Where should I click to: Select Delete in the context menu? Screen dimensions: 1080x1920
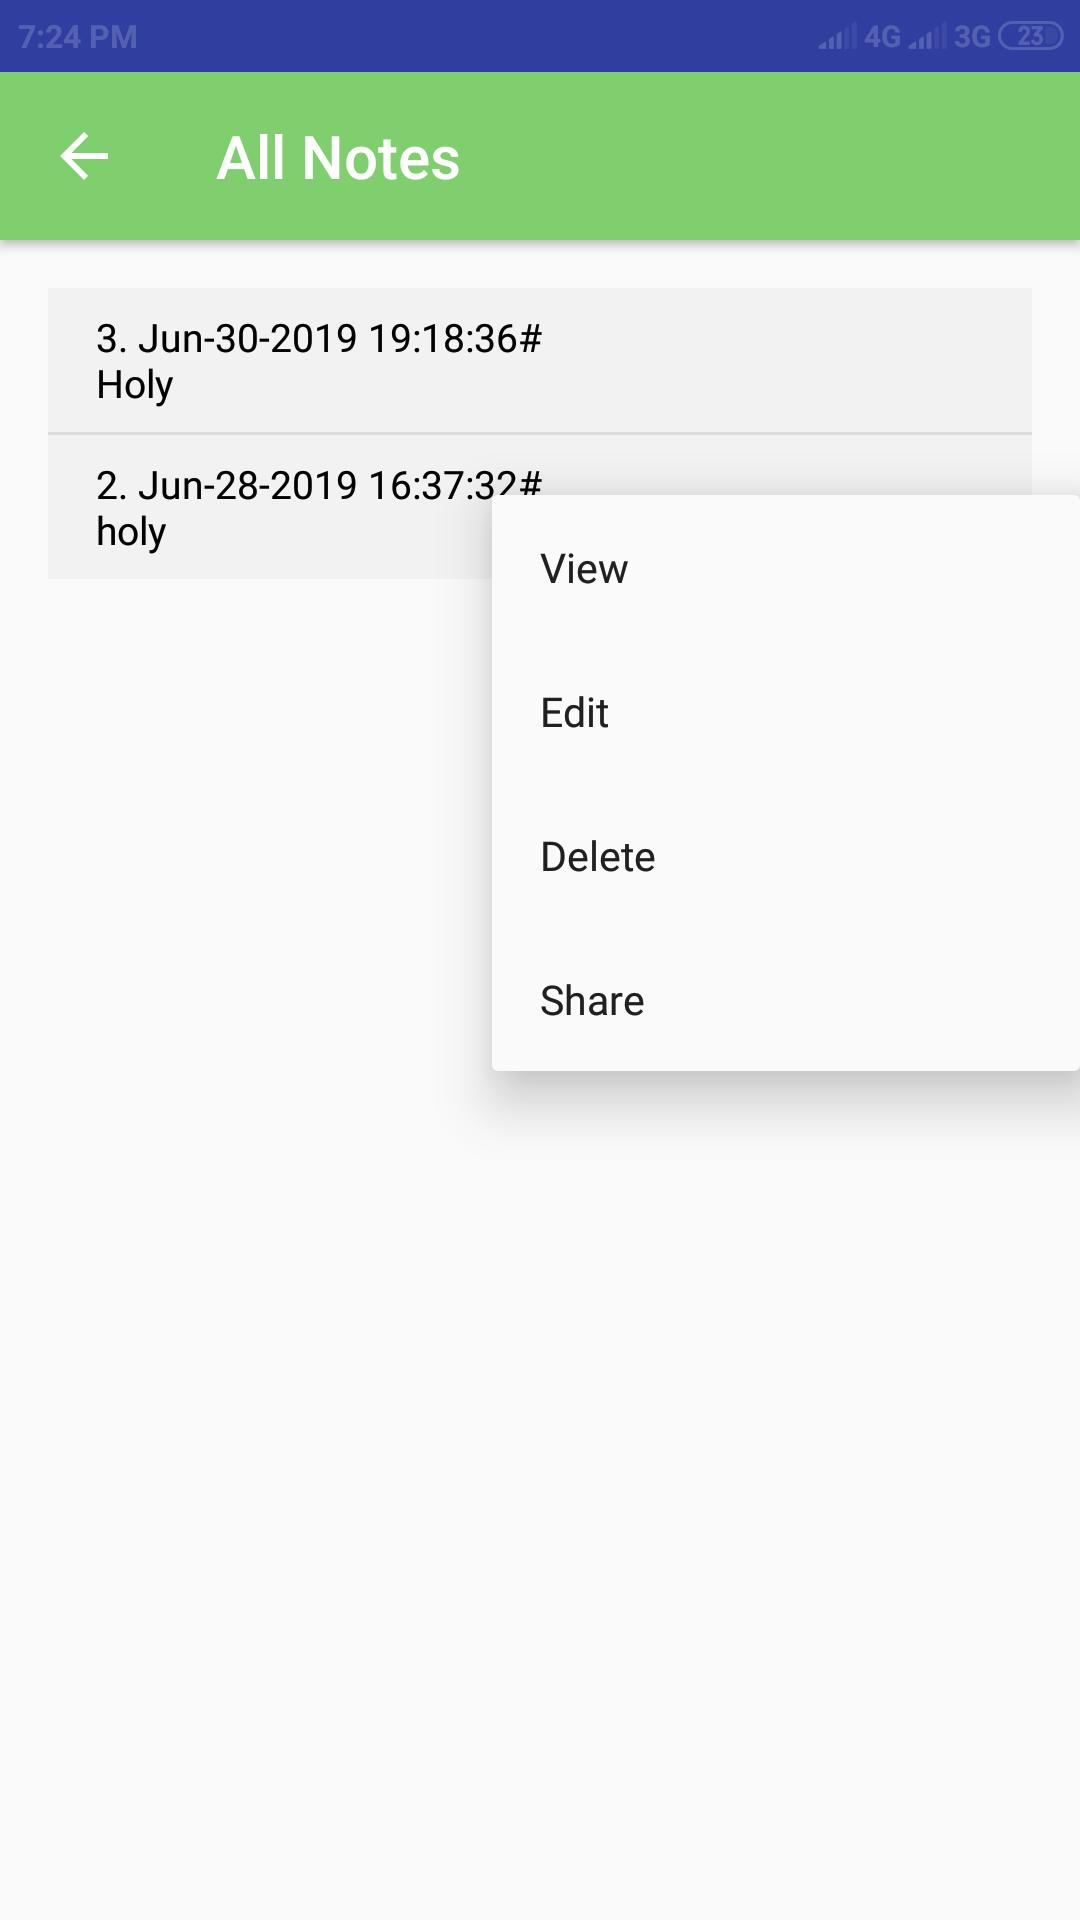tap(785, 856)
